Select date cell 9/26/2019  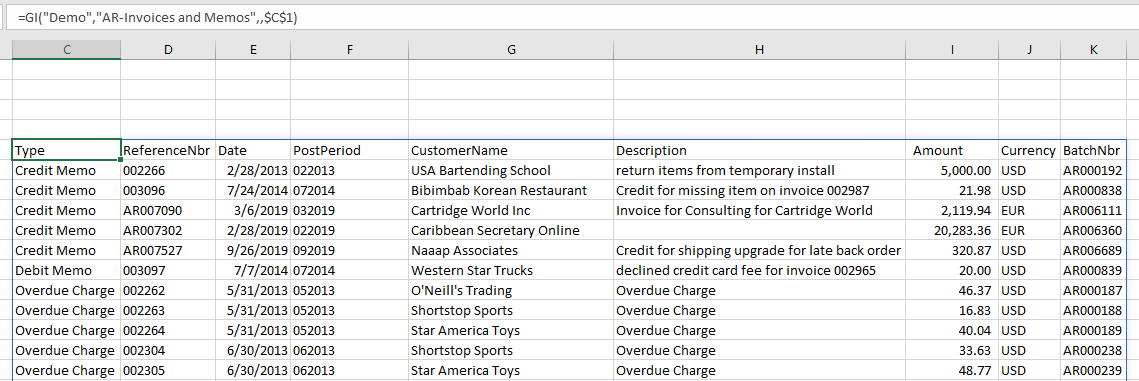pos(253,250)
